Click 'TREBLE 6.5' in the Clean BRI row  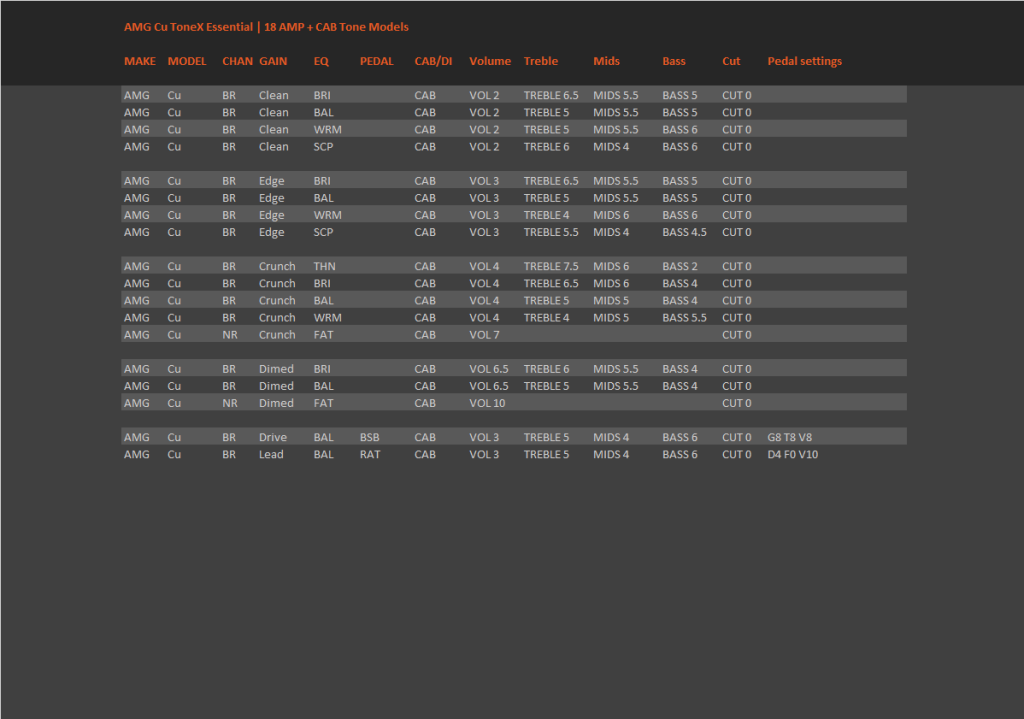551,95
